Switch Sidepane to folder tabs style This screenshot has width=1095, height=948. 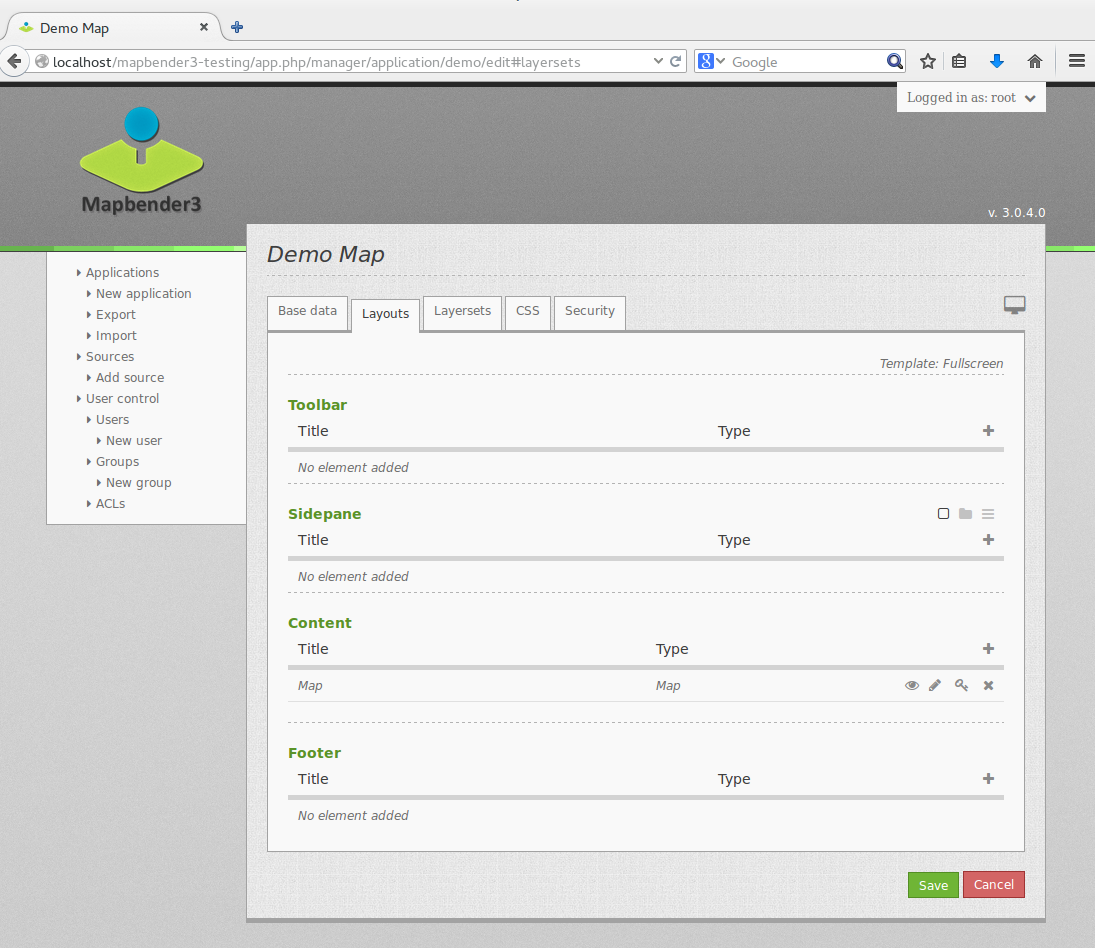click(x=965, y=514)
